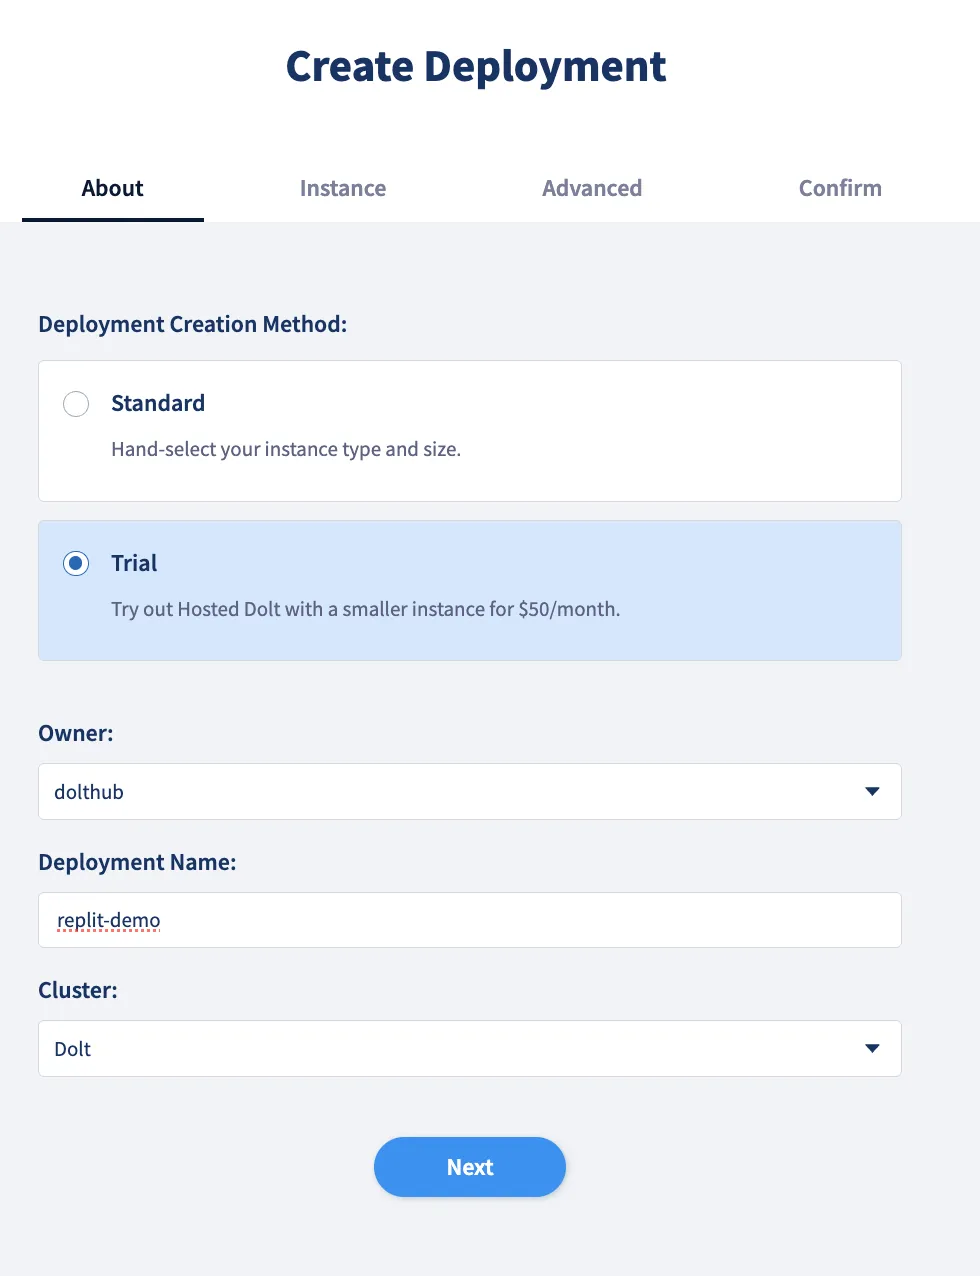Open the Advanced tab

click(592, 188)
